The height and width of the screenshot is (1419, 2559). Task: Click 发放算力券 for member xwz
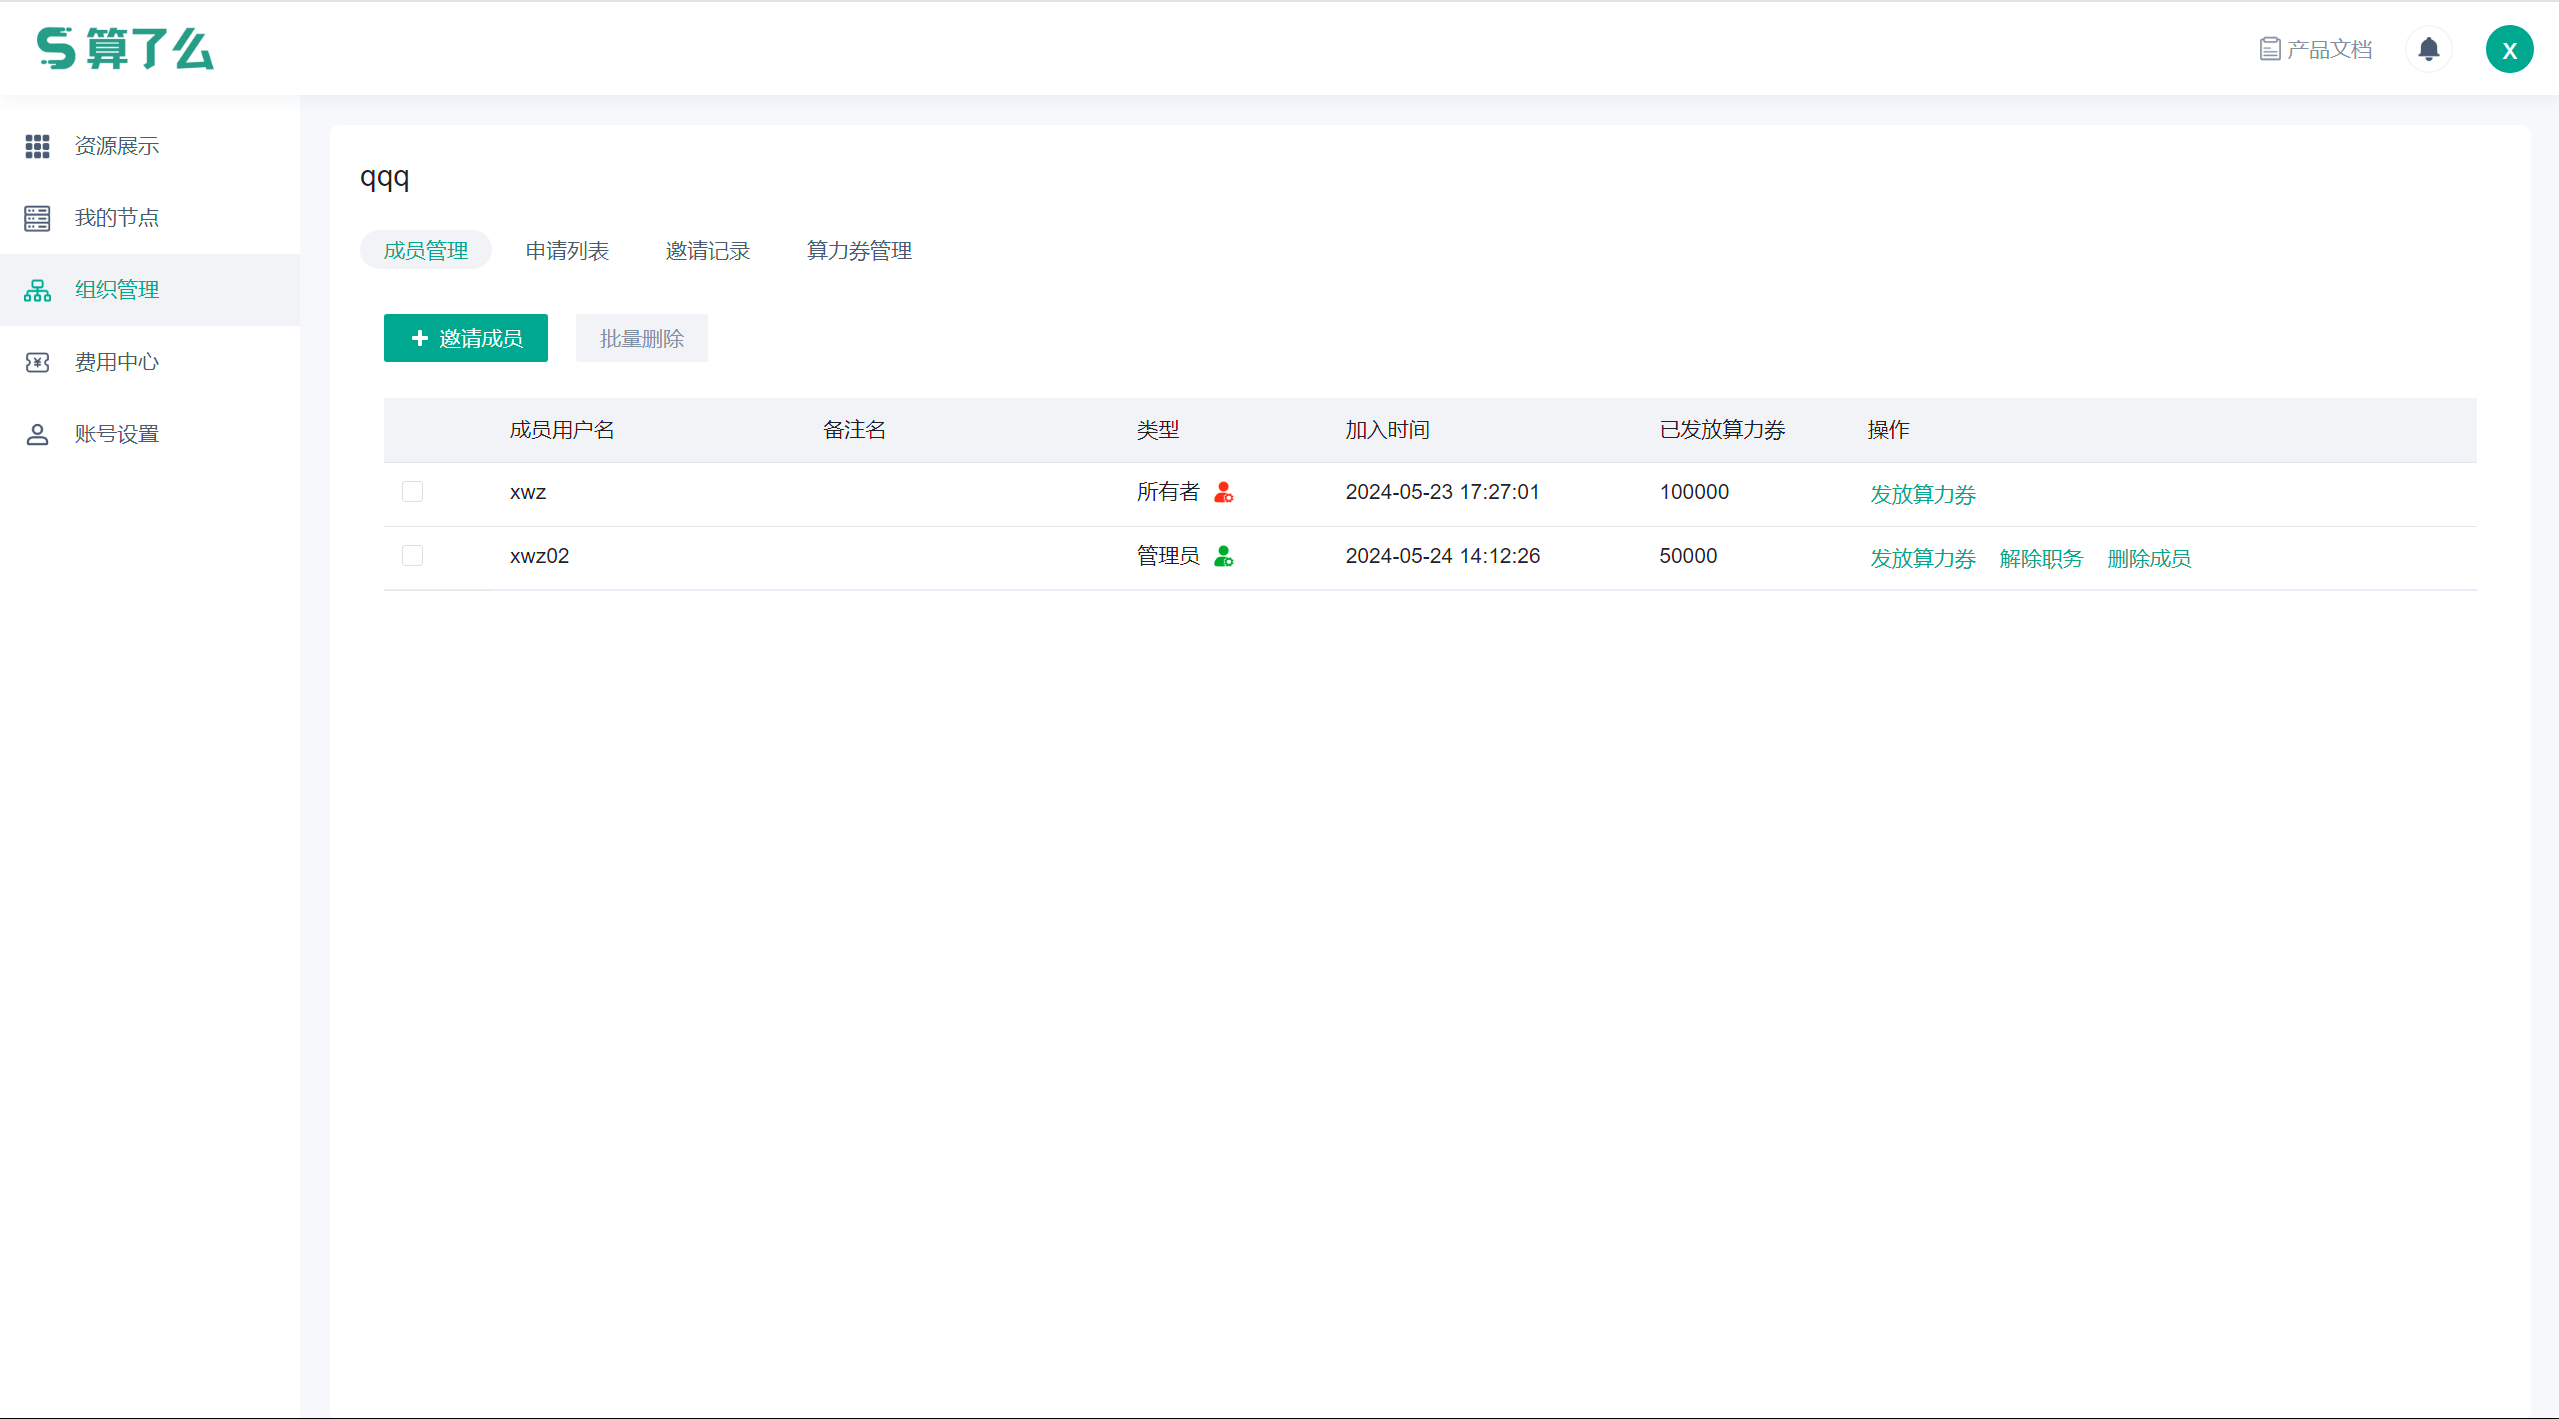pos(1922,494)
